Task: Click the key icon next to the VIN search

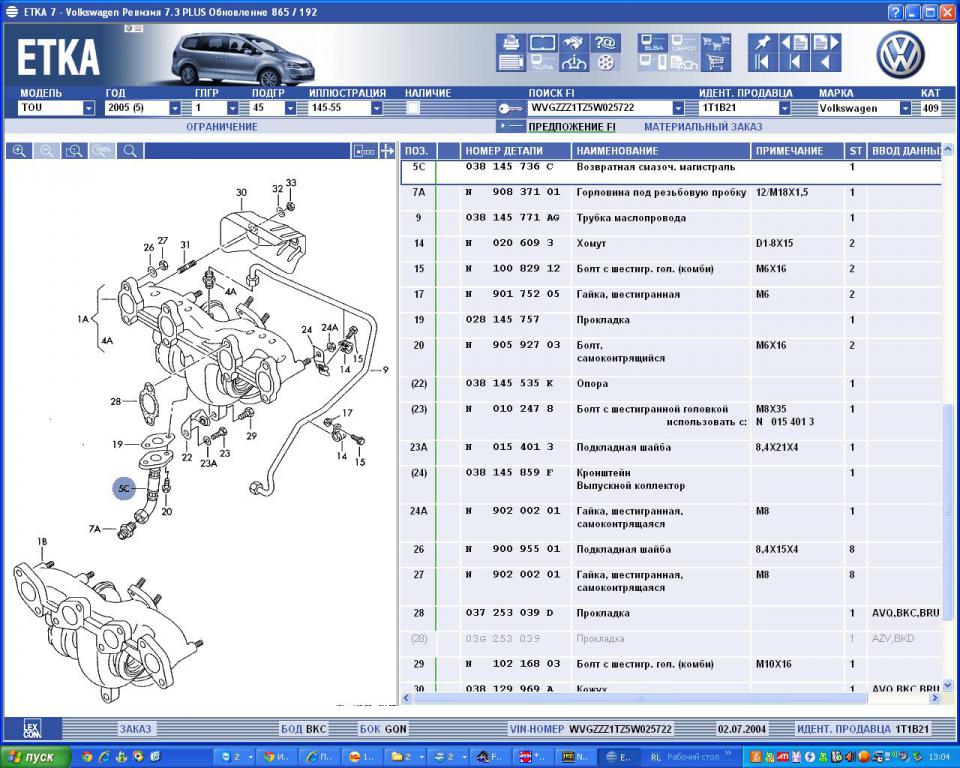Action: tap(510, 108)
